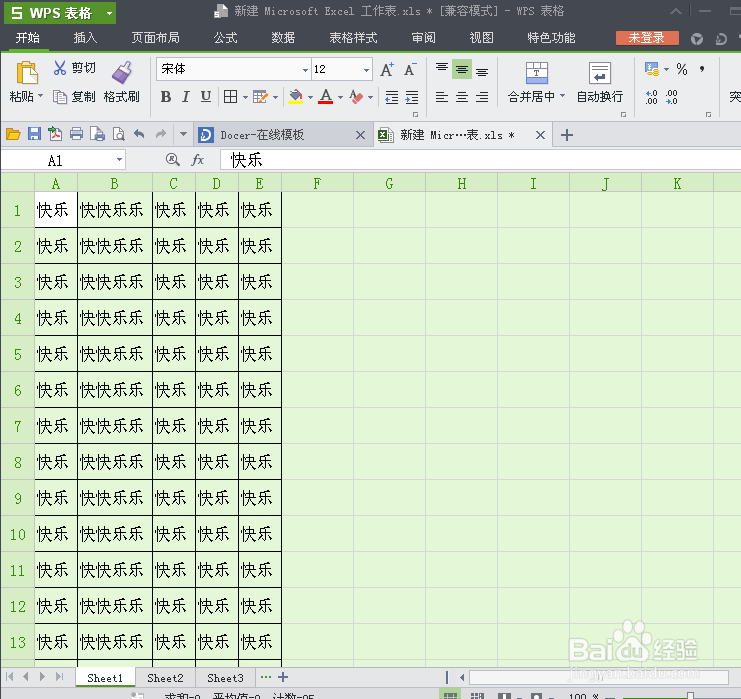Click the Cut (剪切) scissors icon
741x699 pixels.
point(60,68)
